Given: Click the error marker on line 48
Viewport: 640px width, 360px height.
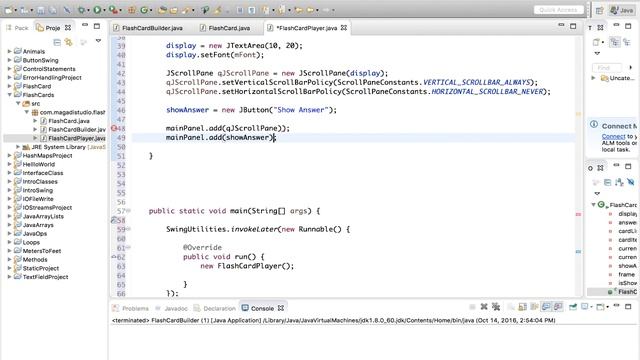Looking at the screenshot, I should pos(114,128).
